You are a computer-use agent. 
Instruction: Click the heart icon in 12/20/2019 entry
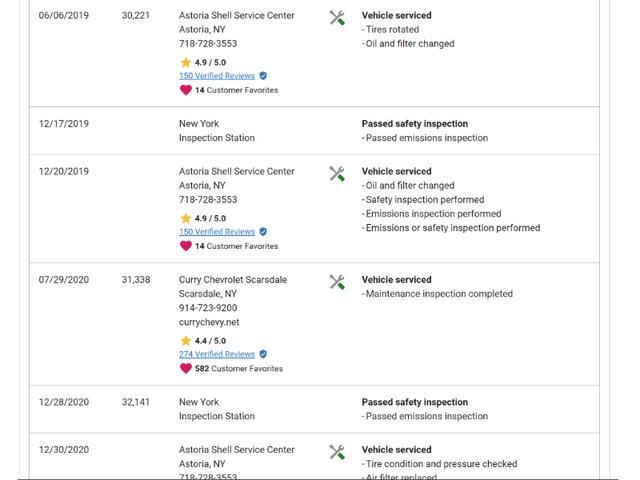[186, 246]
